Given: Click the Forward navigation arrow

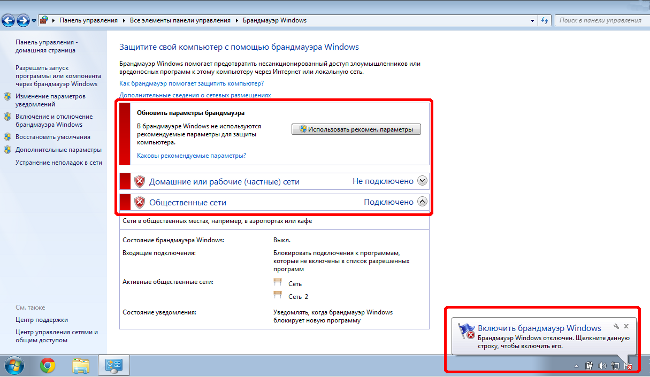Looking at the screenshot, I should [23, 20].
